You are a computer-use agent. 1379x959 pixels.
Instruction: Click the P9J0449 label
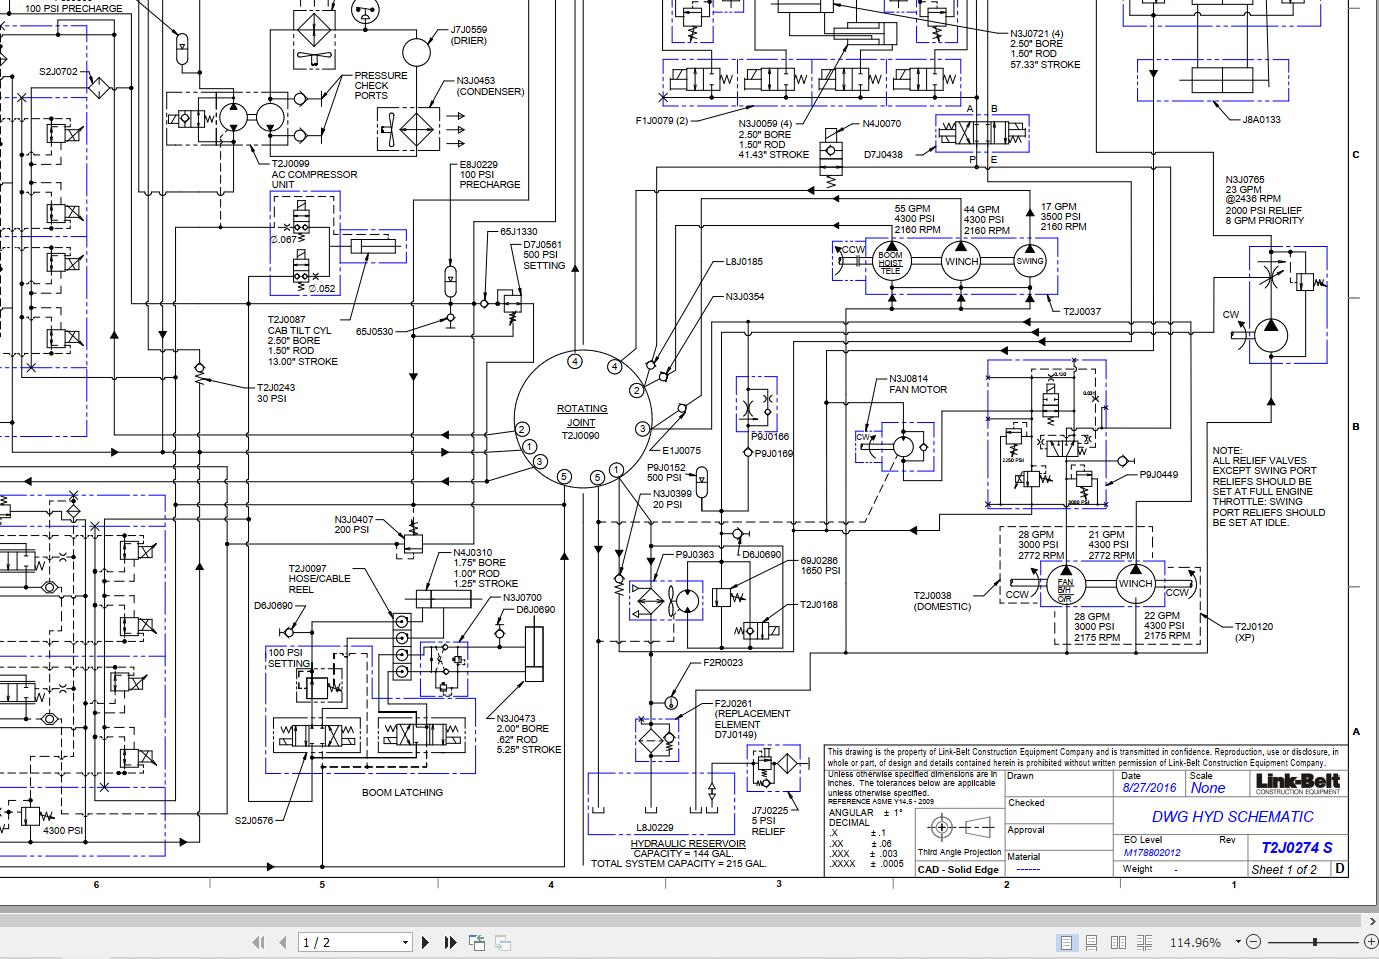point(1159,475)
